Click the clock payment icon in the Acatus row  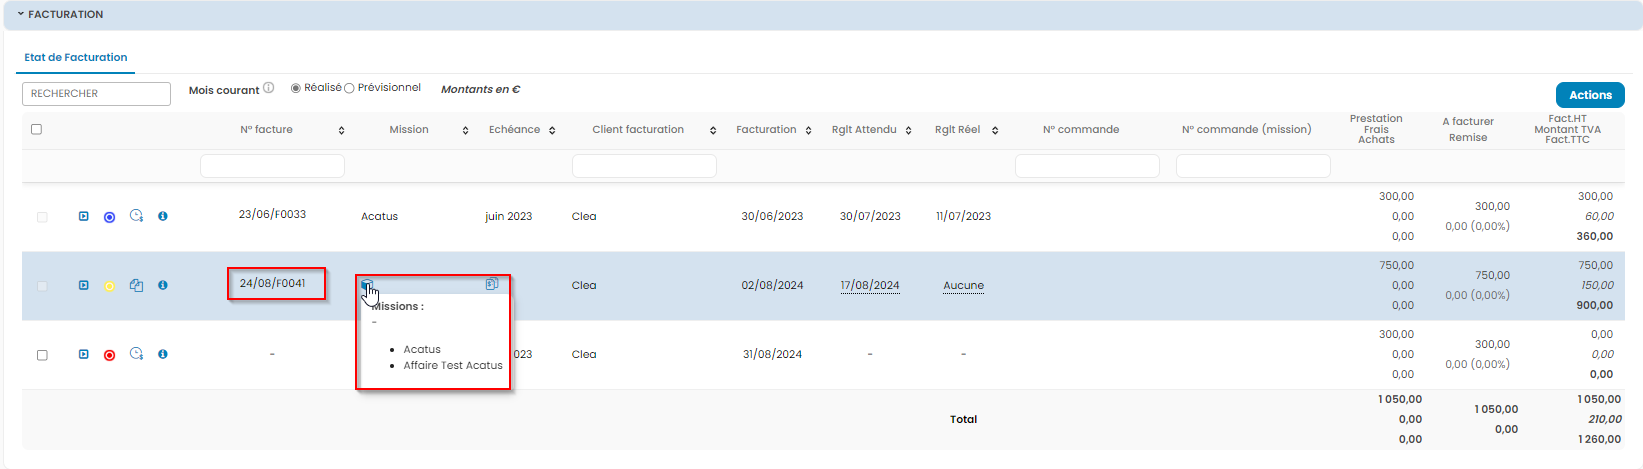[x=136, y=216]
